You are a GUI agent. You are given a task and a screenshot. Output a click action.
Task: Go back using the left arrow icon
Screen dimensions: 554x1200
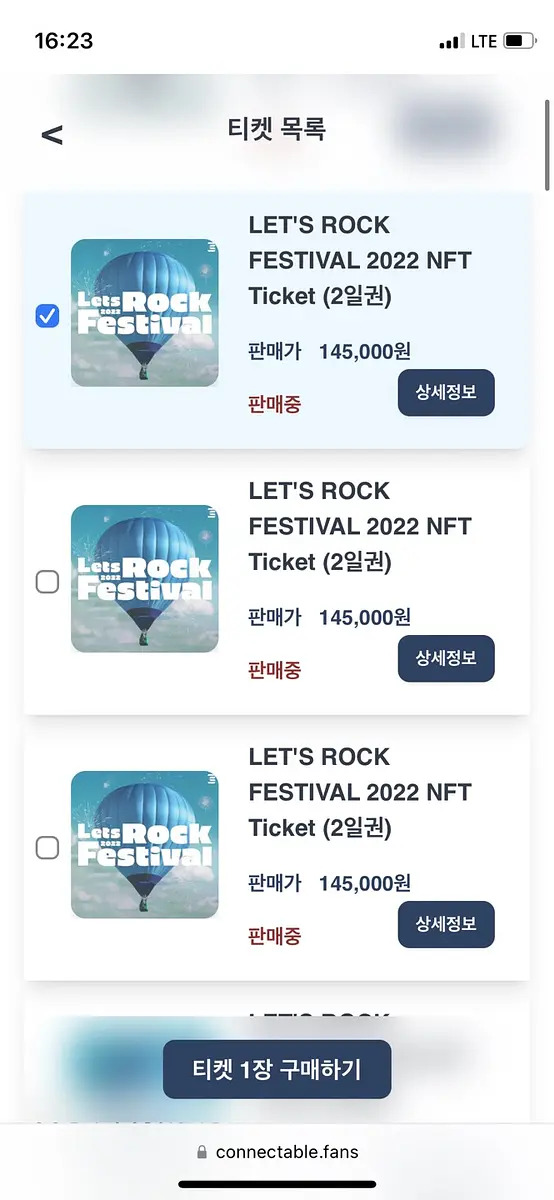click(x=52, y=134)
